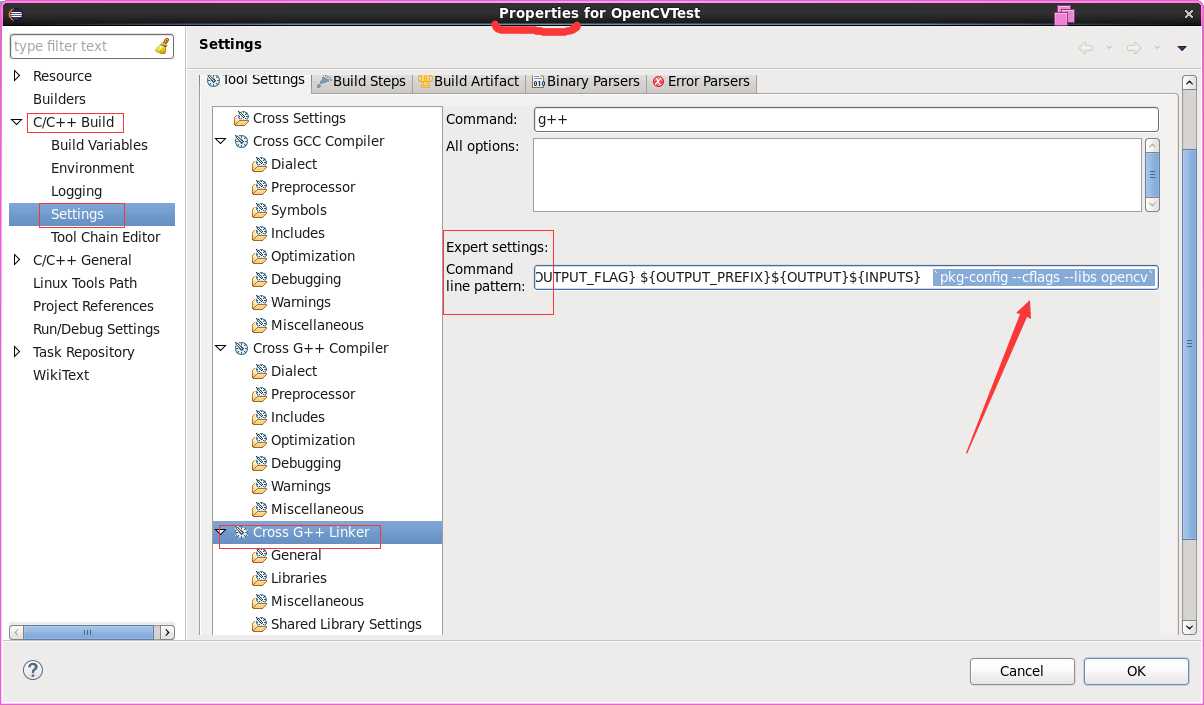The image size is (1204, 705).
Task: Click the Cancel button
Action: 1022,671
